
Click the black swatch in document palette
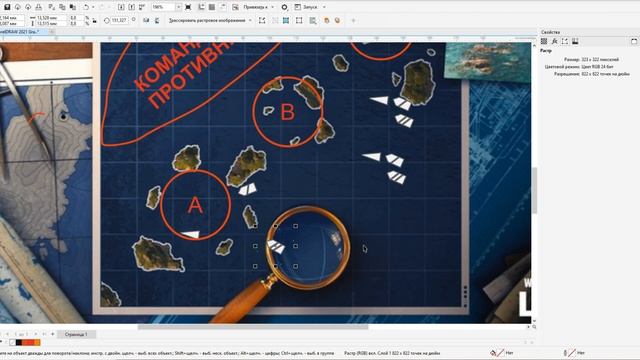[19, 342]
